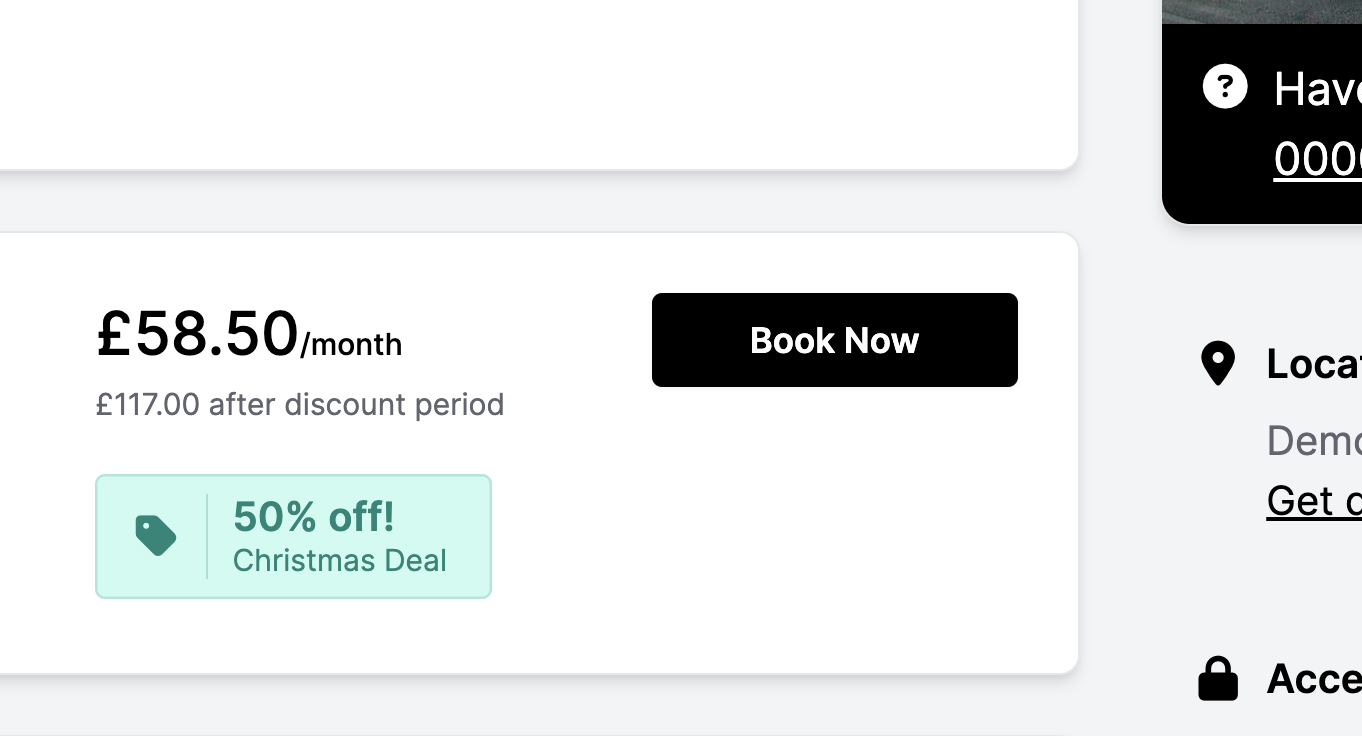This screenshot has width=1362, height=736.
Task: Click the 50% off! discount text
Action: click(x=313, y=517)
